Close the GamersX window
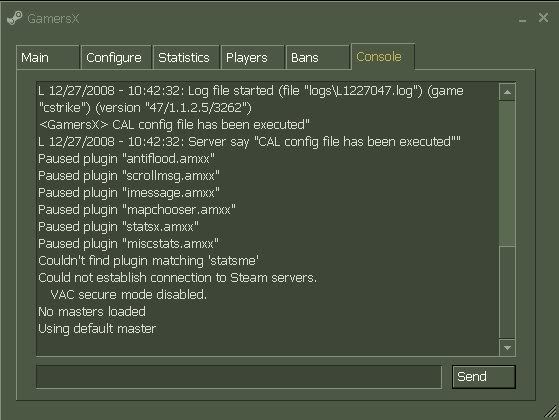This screenshot has height=420, width=559. pyautogui.click(x=543, y=17)
